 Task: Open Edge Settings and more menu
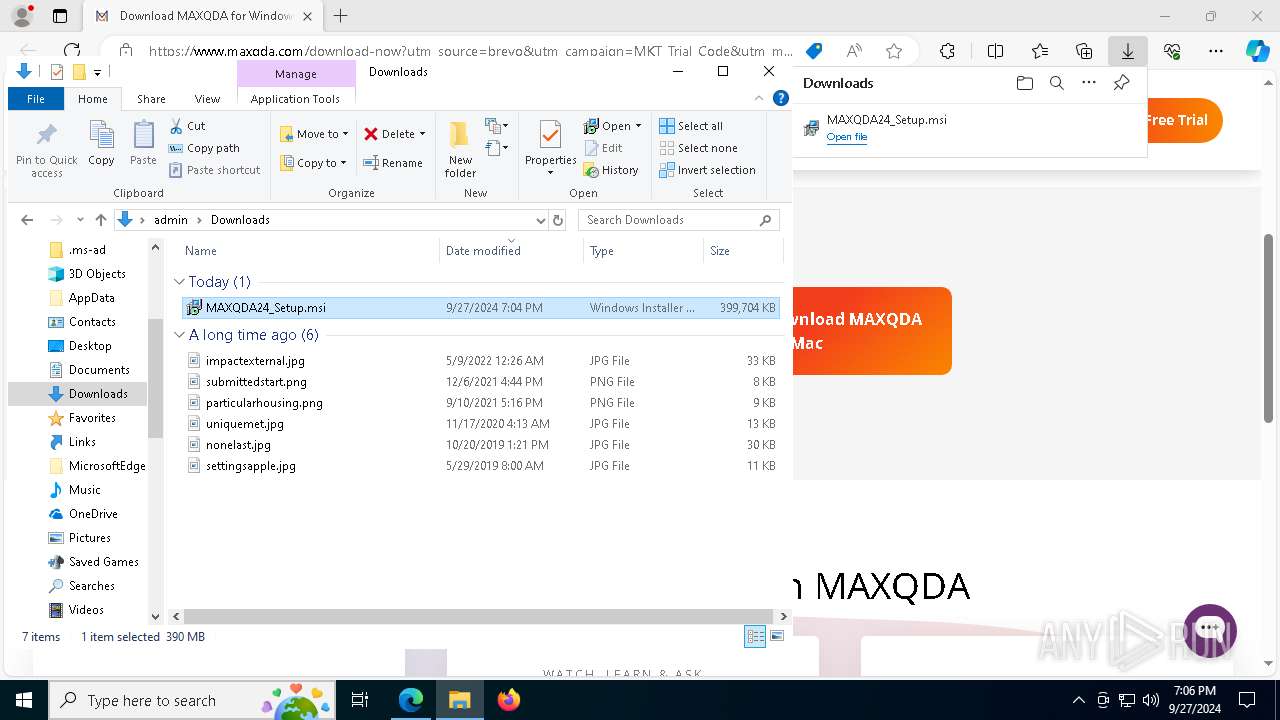[x=1216, y=51]
